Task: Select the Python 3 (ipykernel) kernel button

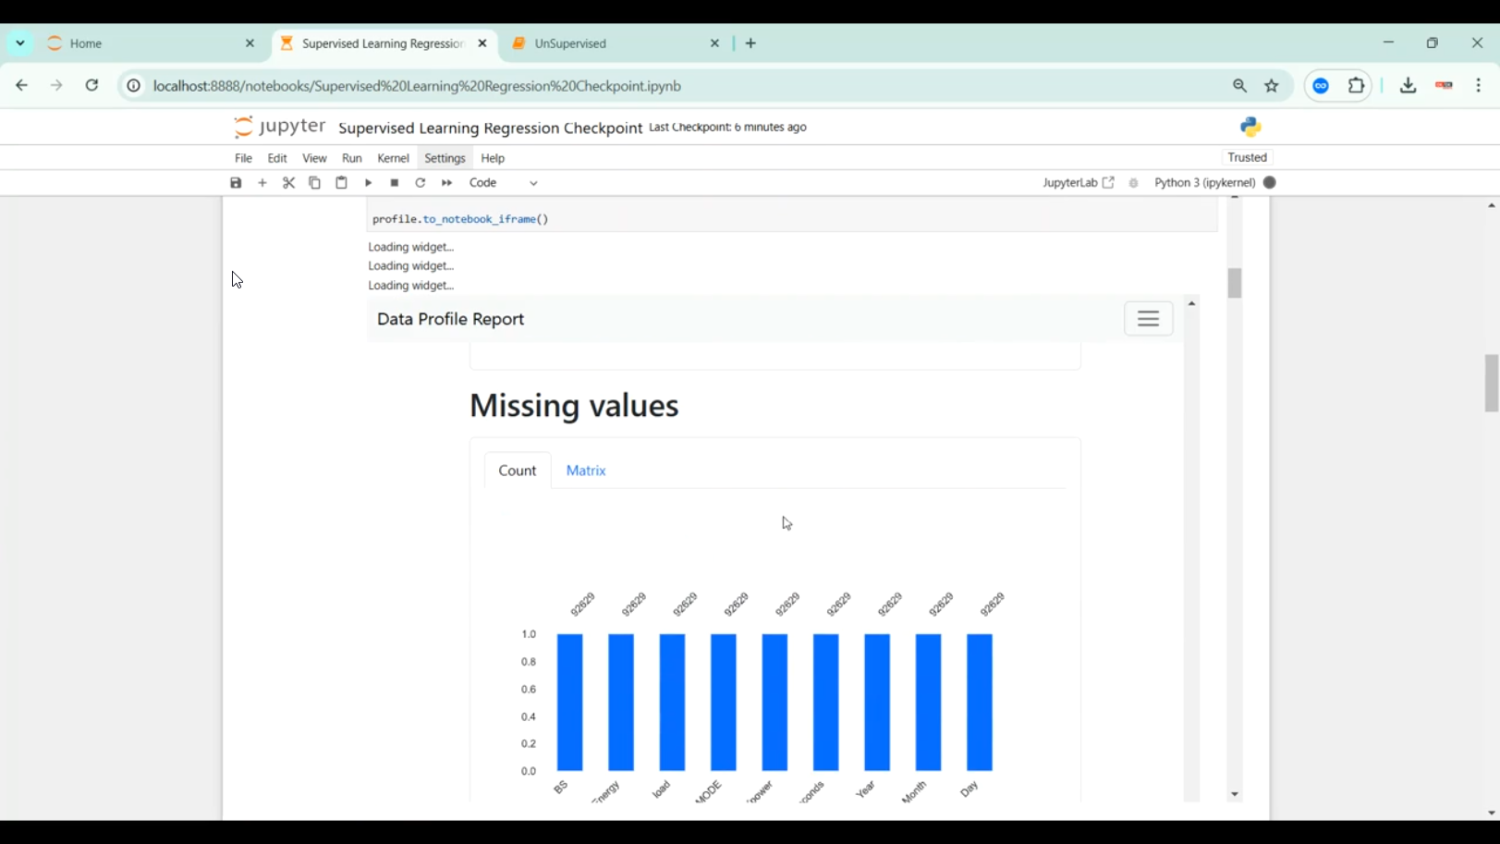Action: pyautogui.click(x=1204, y=183)
